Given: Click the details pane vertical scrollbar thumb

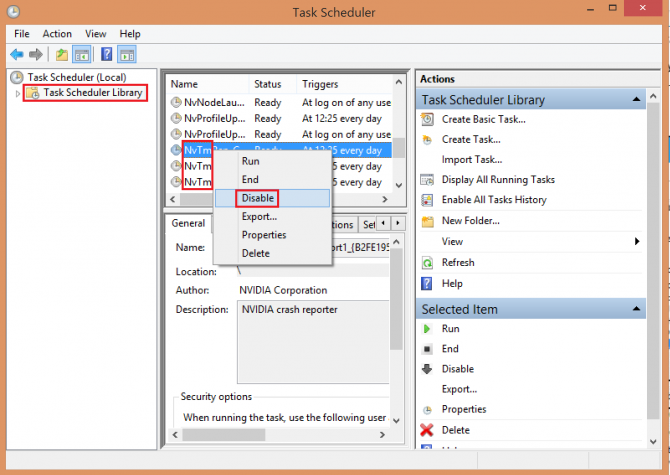Looking at the screenshot, I should point(396,299).
